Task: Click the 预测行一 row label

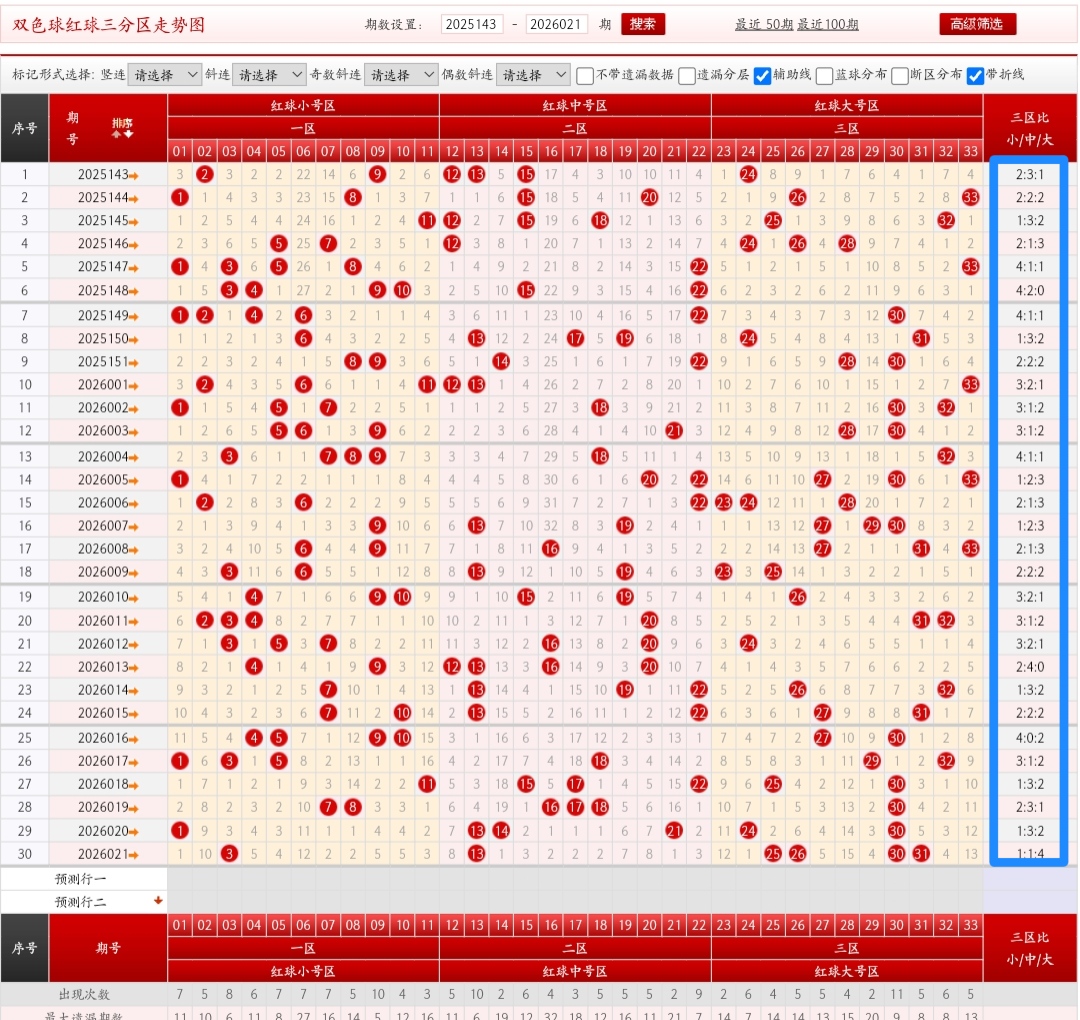Action: [81, 878]
